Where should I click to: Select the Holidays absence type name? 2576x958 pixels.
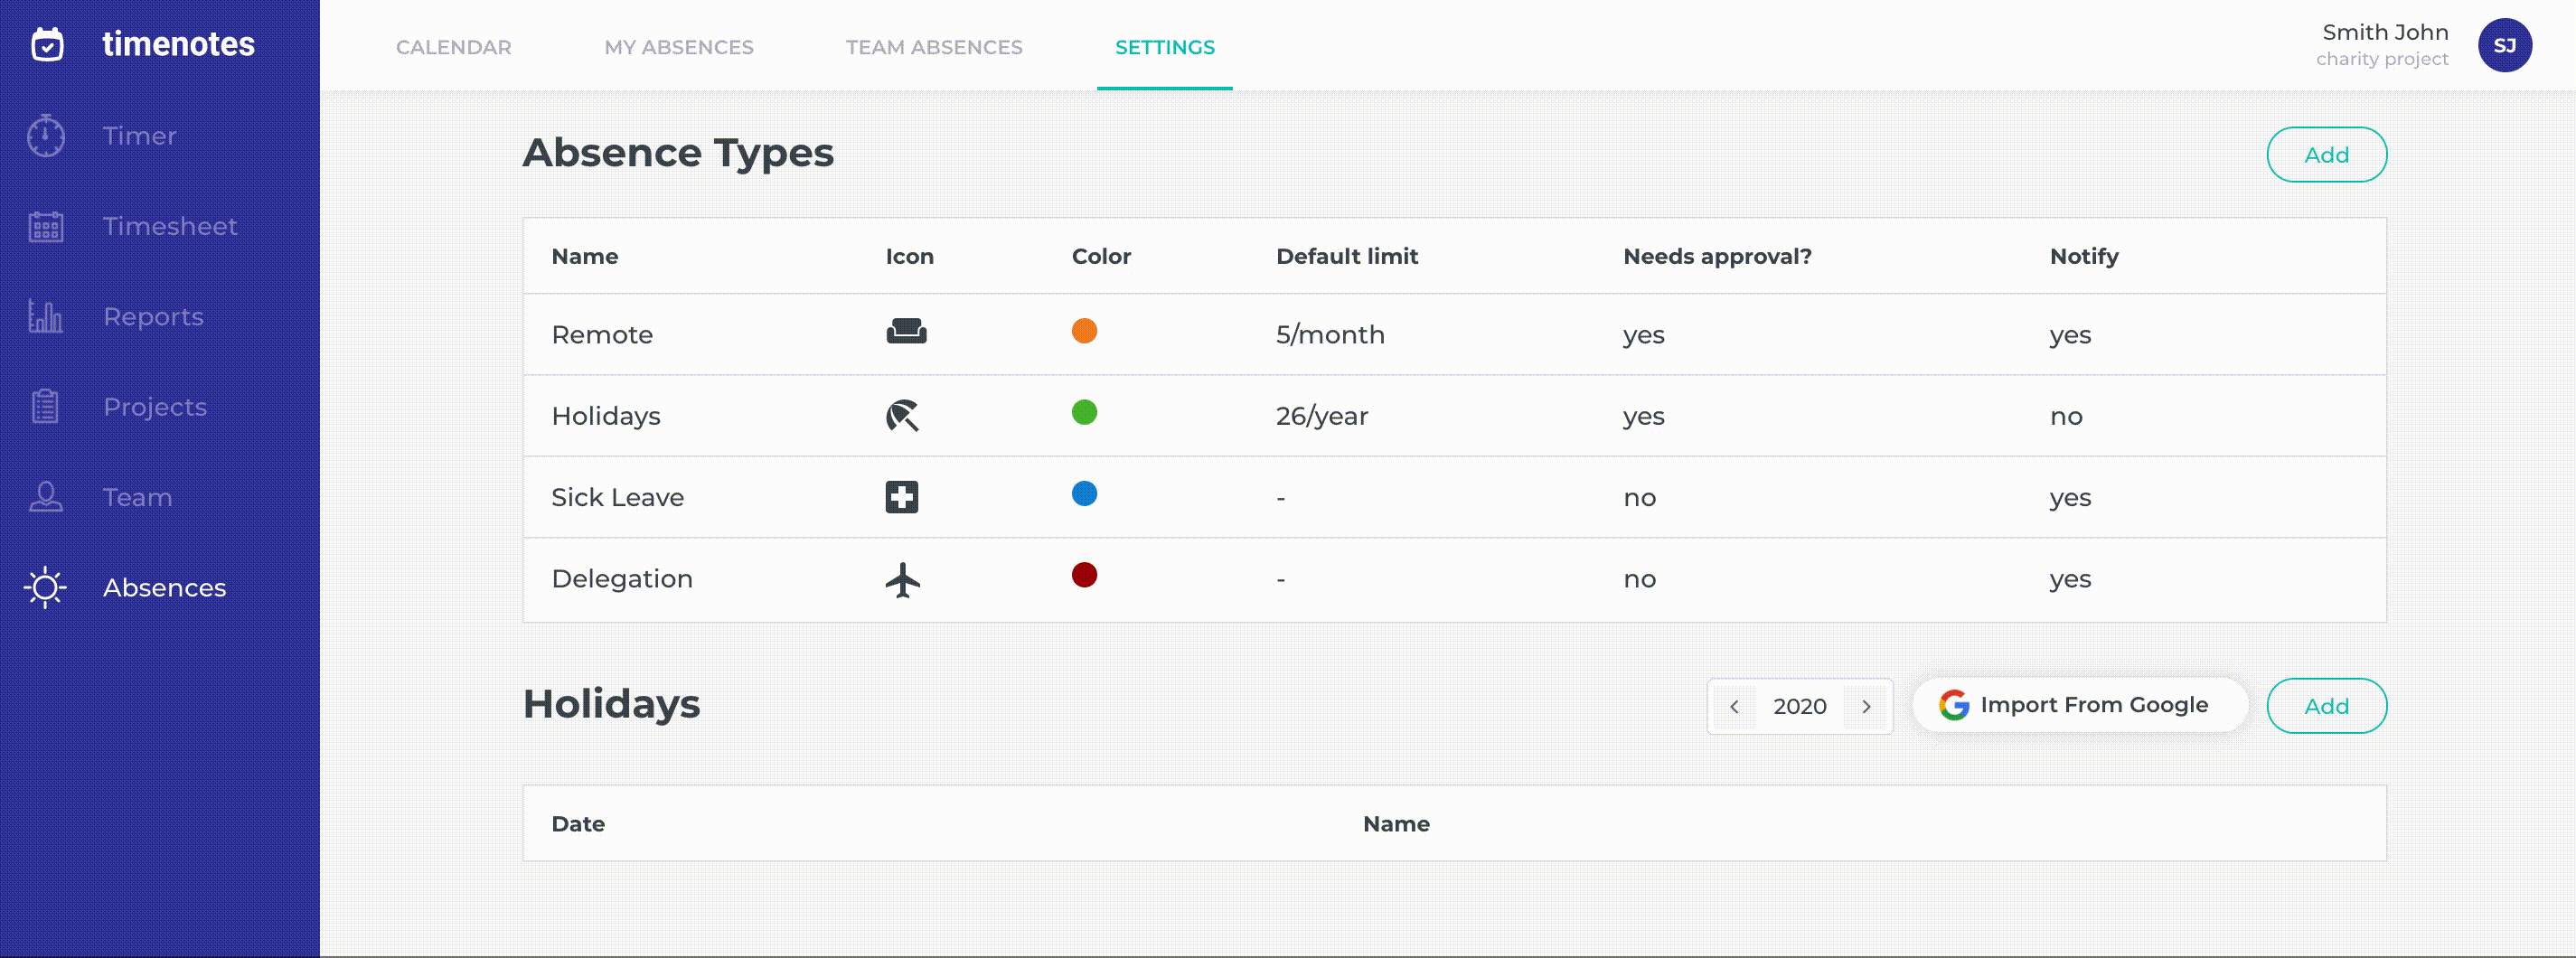606,416
